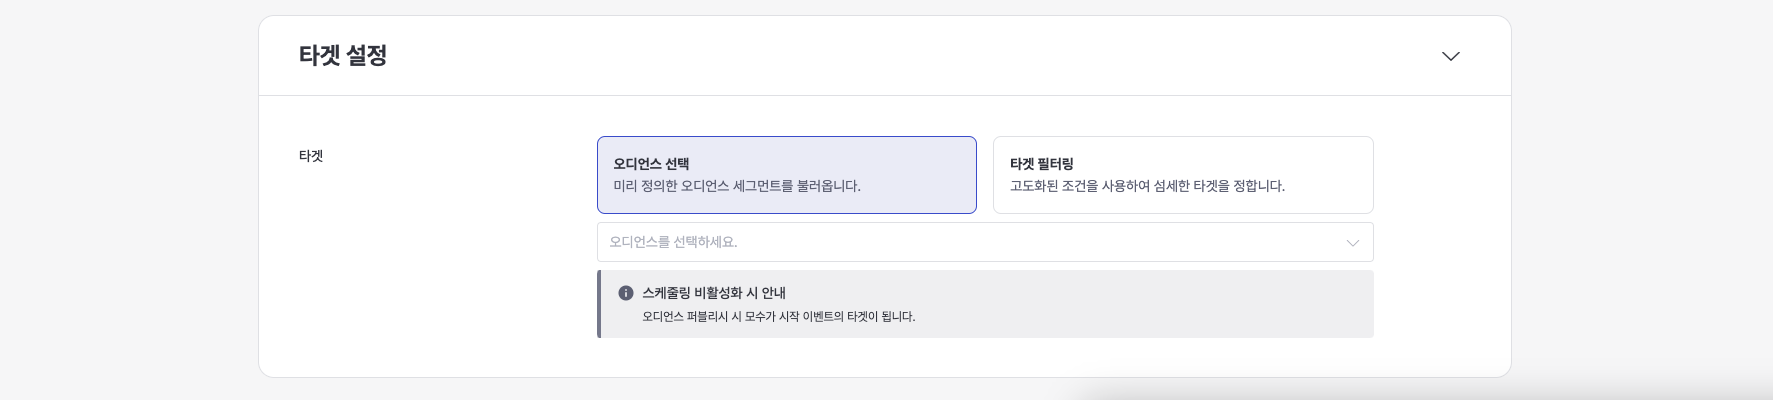The image size is (1773, 400).
Task: Click empty space inside the 타겟 필터링 card
Action: click(x=1320, y=160)
